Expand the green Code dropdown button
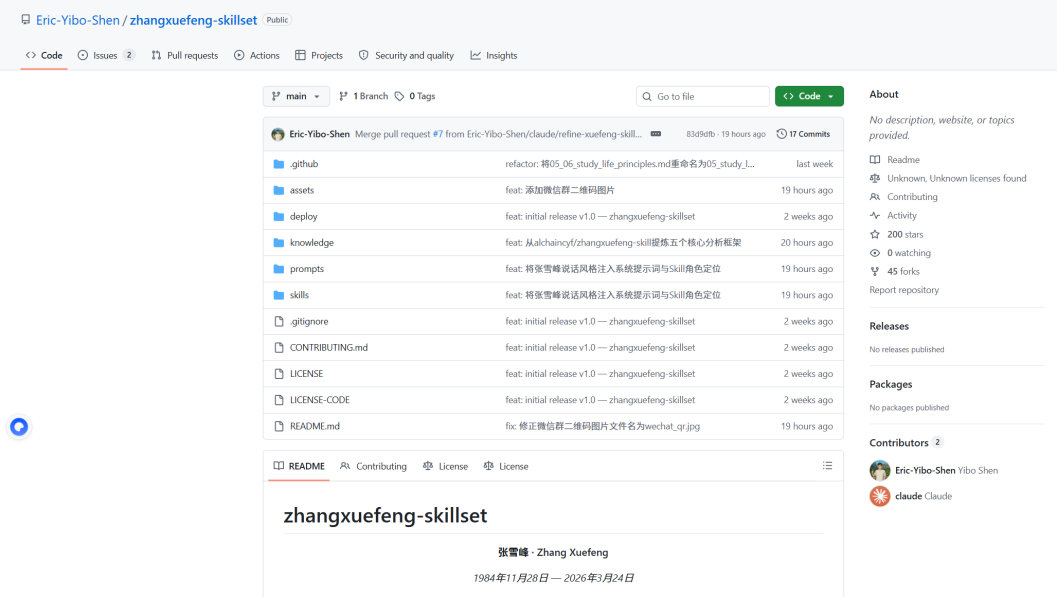The width and height of the screenshot is (1057, 597). click(x=809, y=97)
